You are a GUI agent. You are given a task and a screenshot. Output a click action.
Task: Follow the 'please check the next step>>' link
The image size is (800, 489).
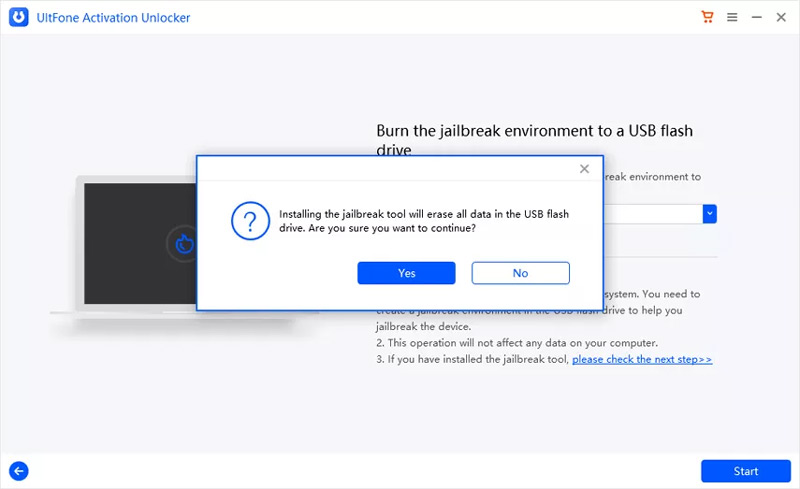tap(642, 359)
